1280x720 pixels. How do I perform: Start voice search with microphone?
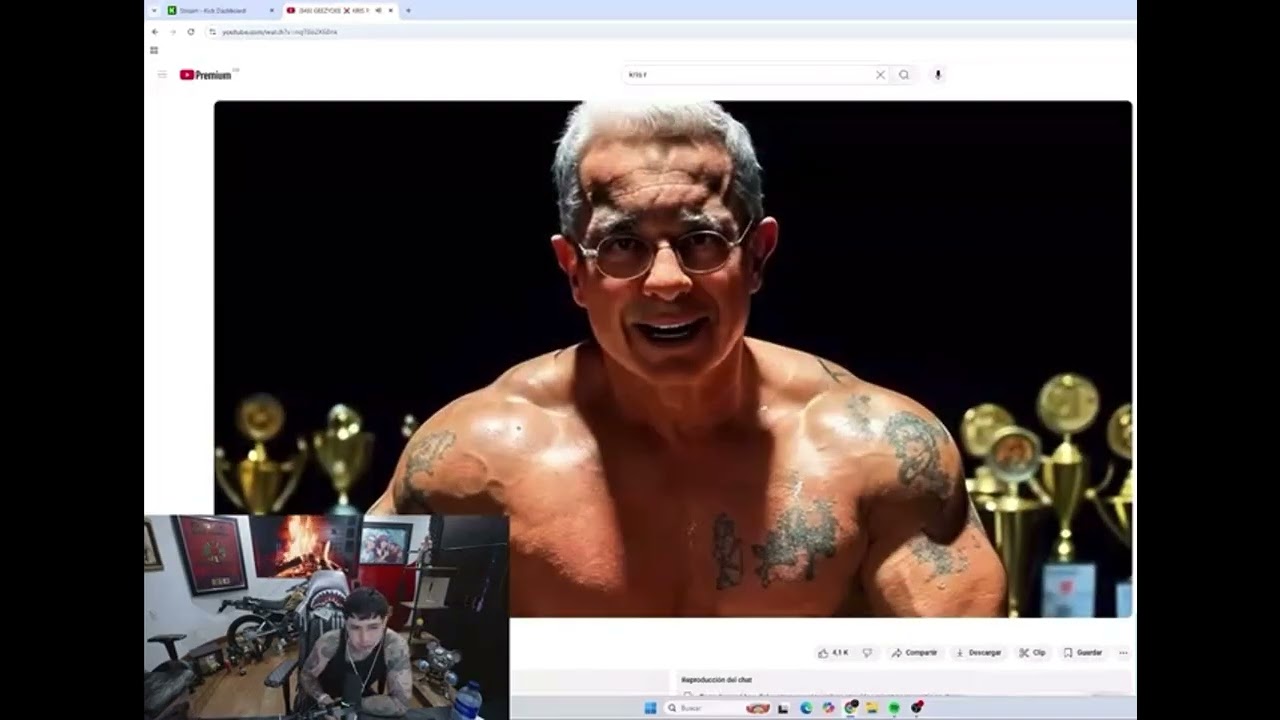coord(938,75)
